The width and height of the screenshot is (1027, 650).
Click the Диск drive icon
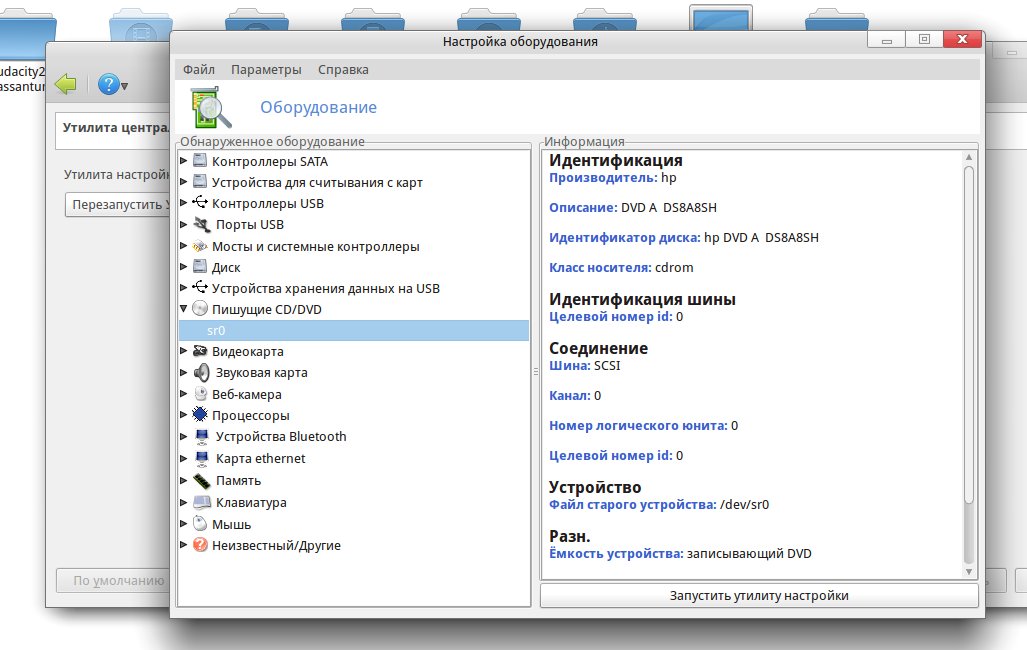(x=200, y=267)
